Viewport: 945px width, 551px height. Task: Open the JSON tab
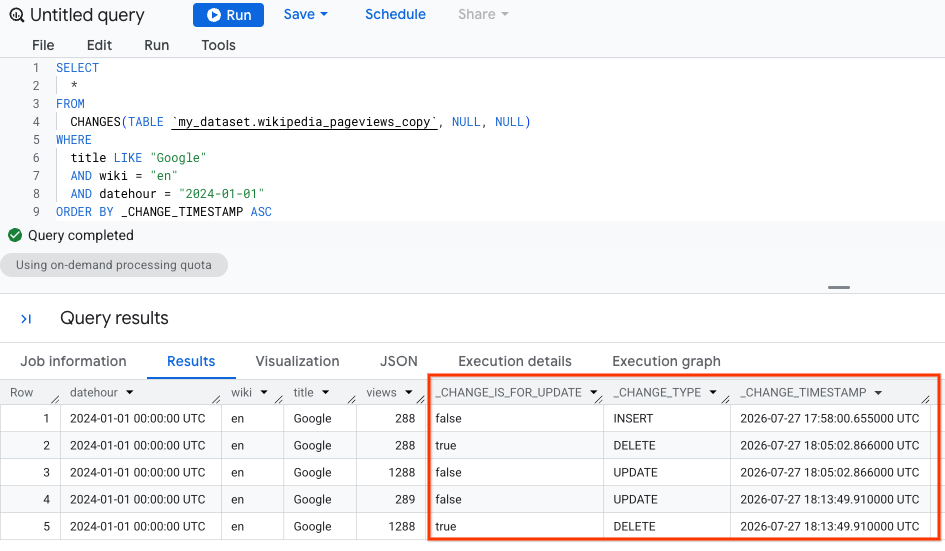(x=398, y=361)
